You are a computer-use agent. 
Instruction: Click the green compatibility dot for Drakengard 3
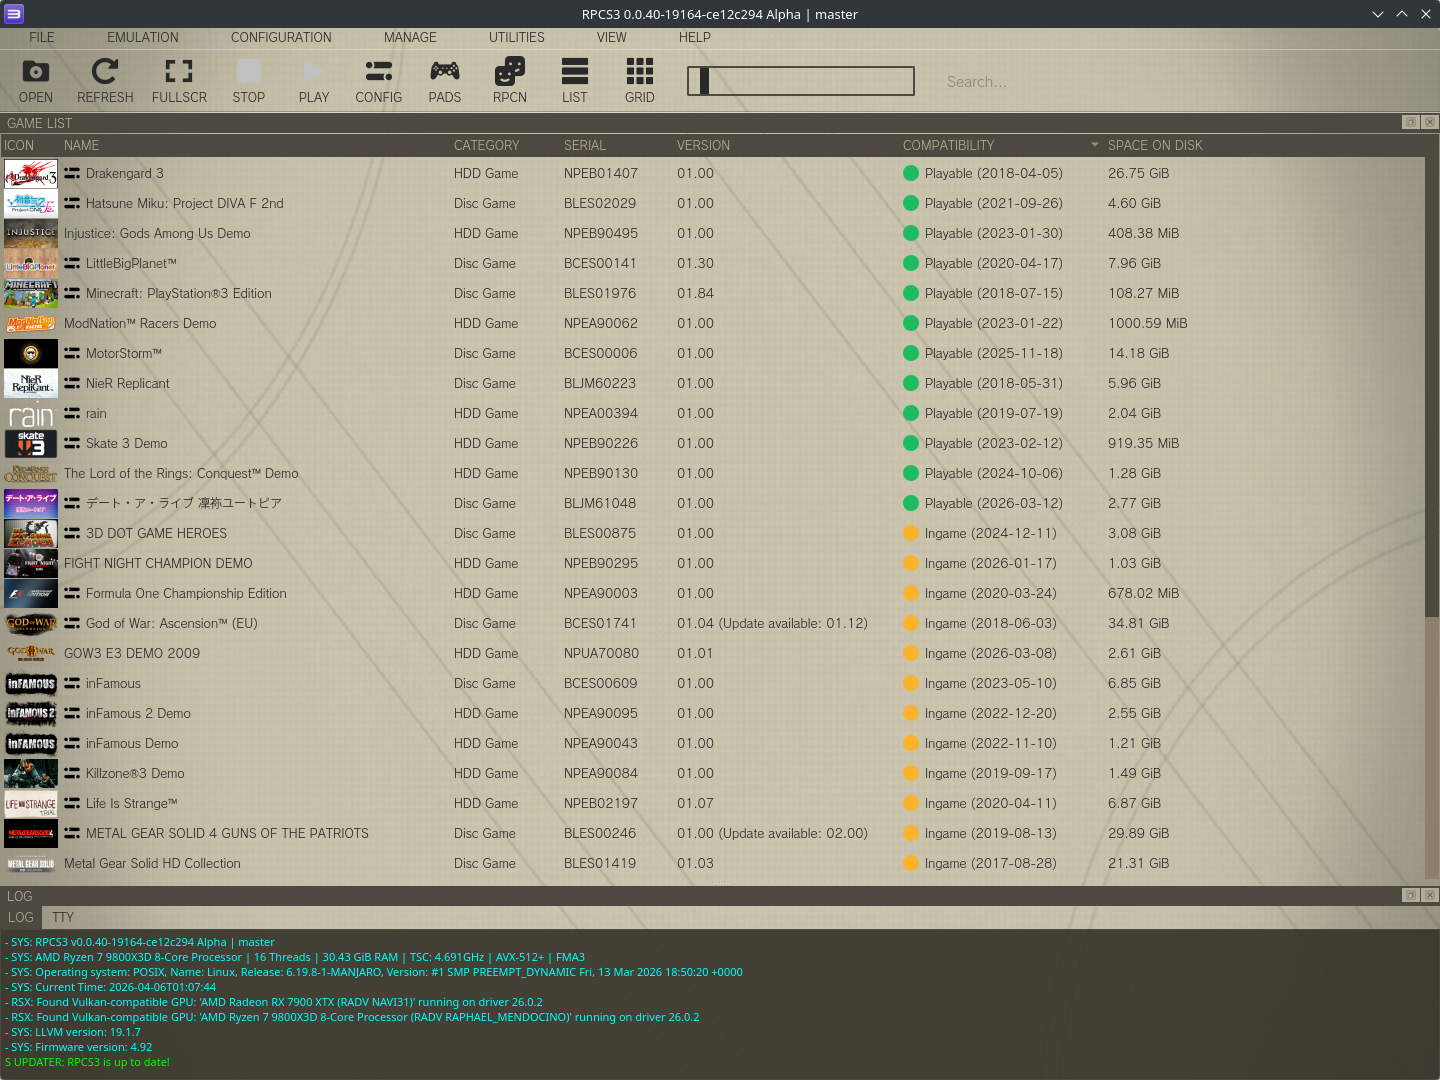coord(911,173)
